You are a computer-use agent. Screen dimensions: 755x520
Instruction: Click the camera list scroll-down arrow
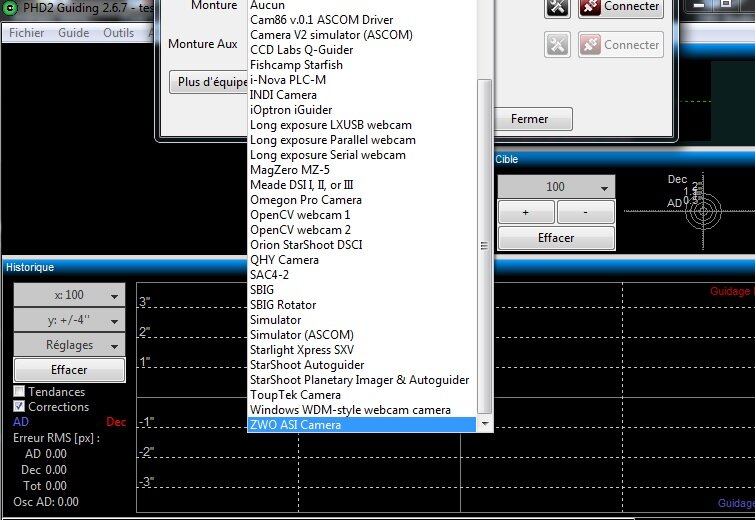485,424
